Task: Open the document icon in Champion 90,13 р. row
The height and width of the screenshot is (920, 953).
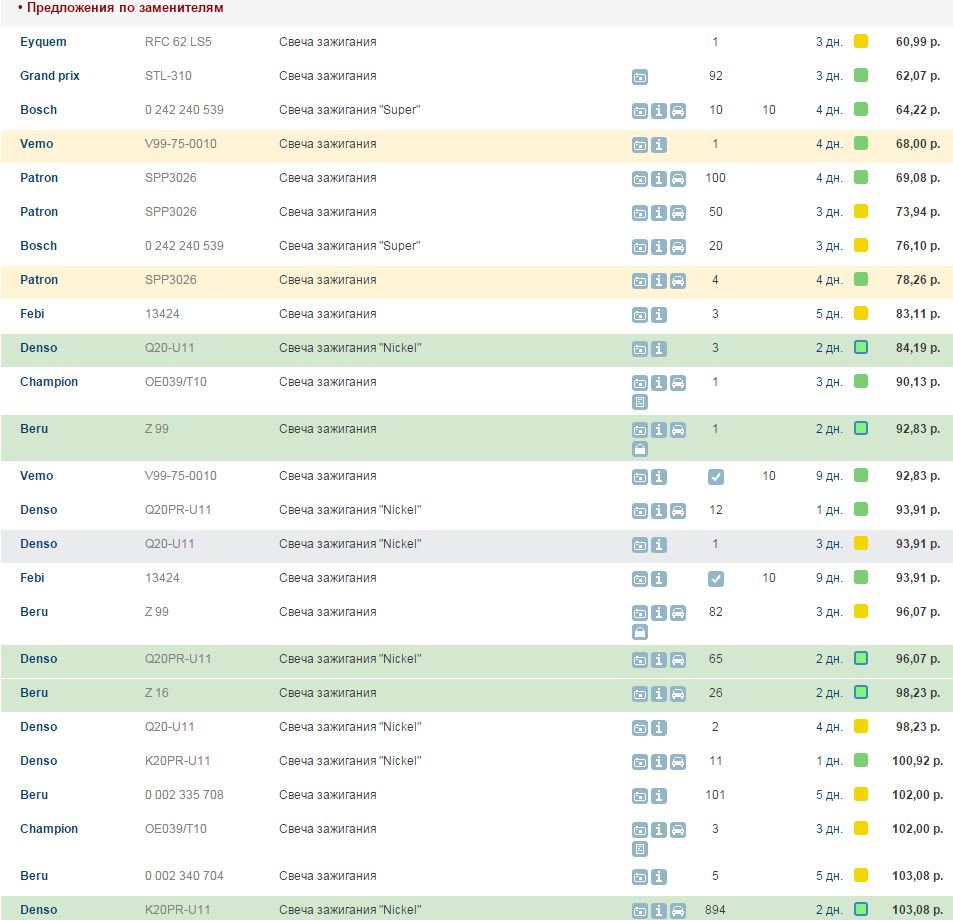Action: click(639, 402)
